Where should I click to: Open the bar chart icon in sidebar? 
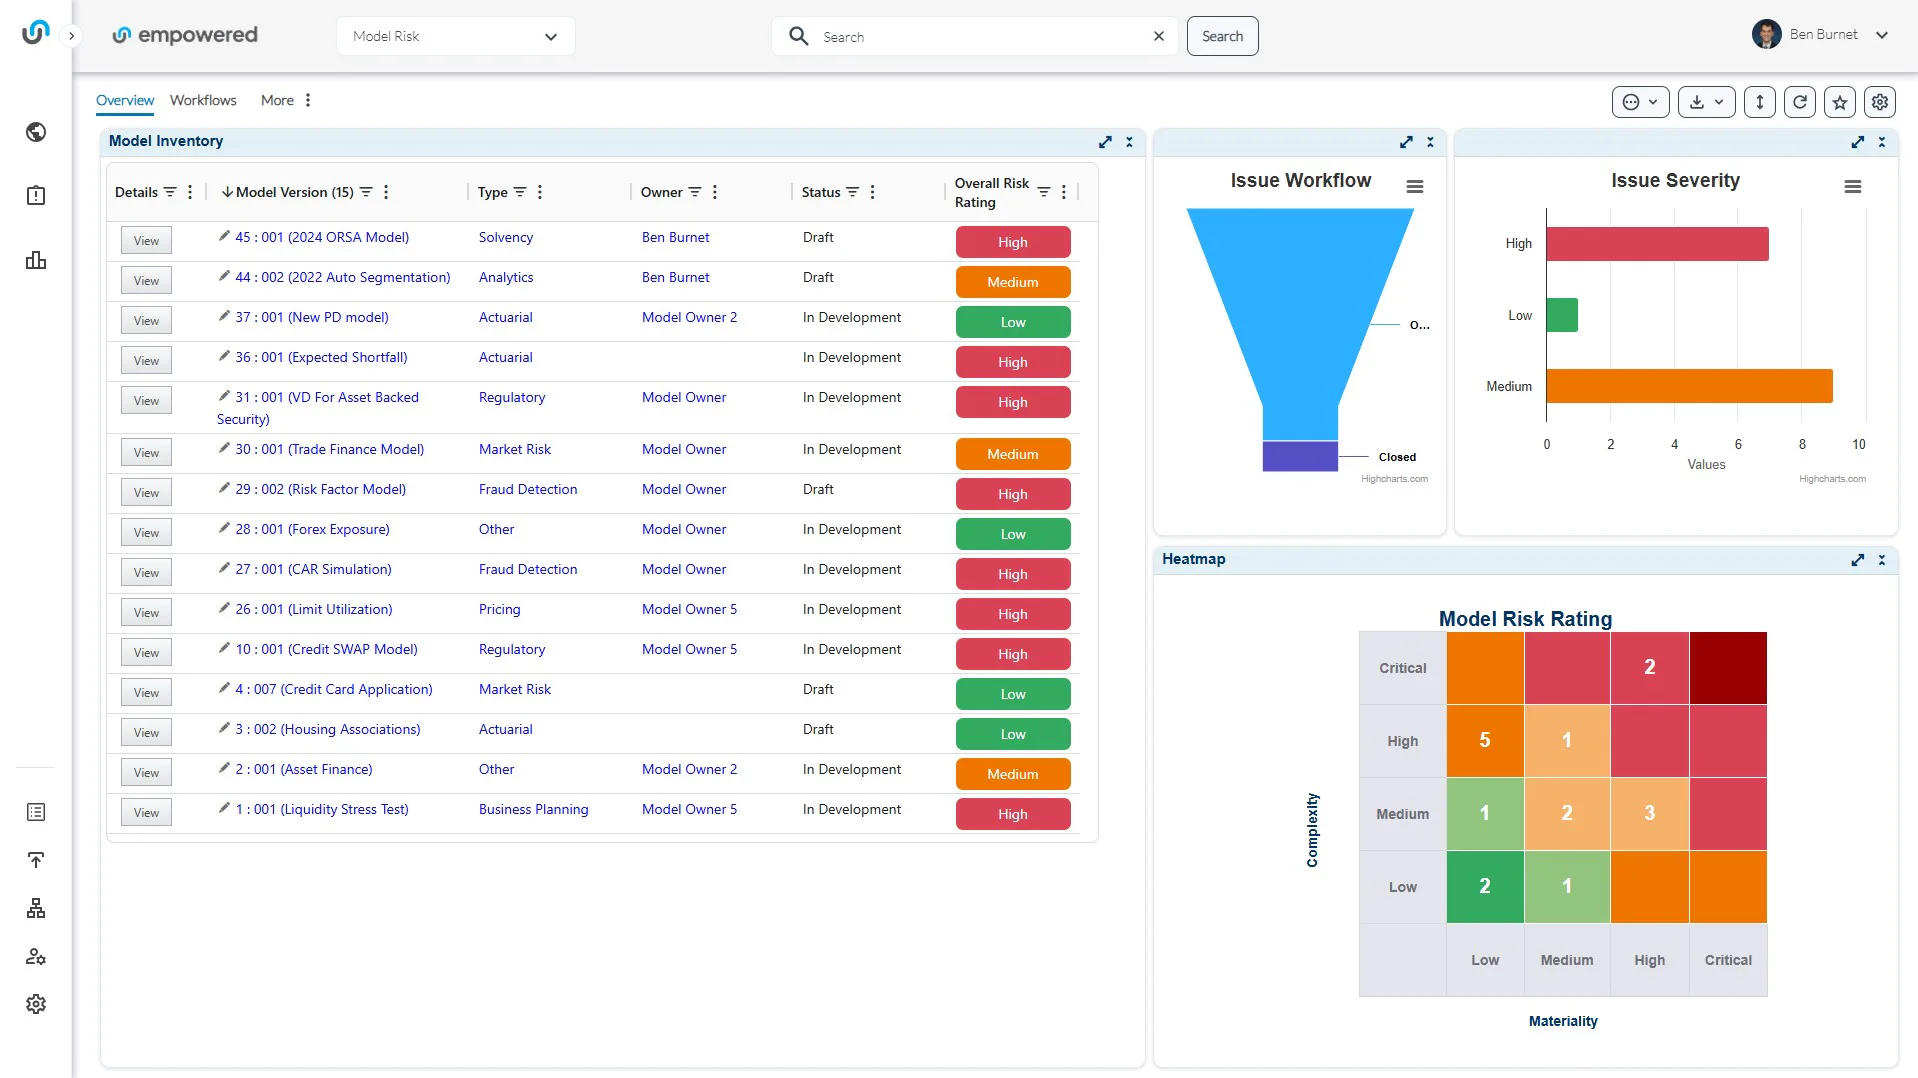tap(36, 260)
